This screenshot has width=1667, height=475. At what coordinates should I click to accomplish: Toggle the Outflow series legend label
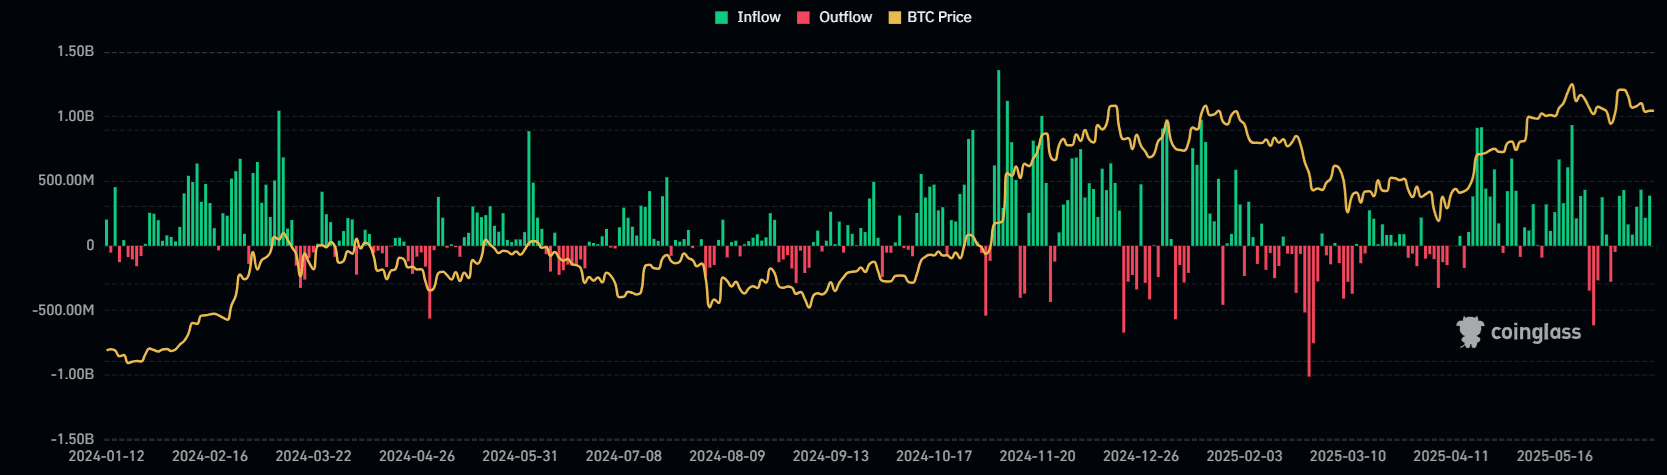pos(845,17)
